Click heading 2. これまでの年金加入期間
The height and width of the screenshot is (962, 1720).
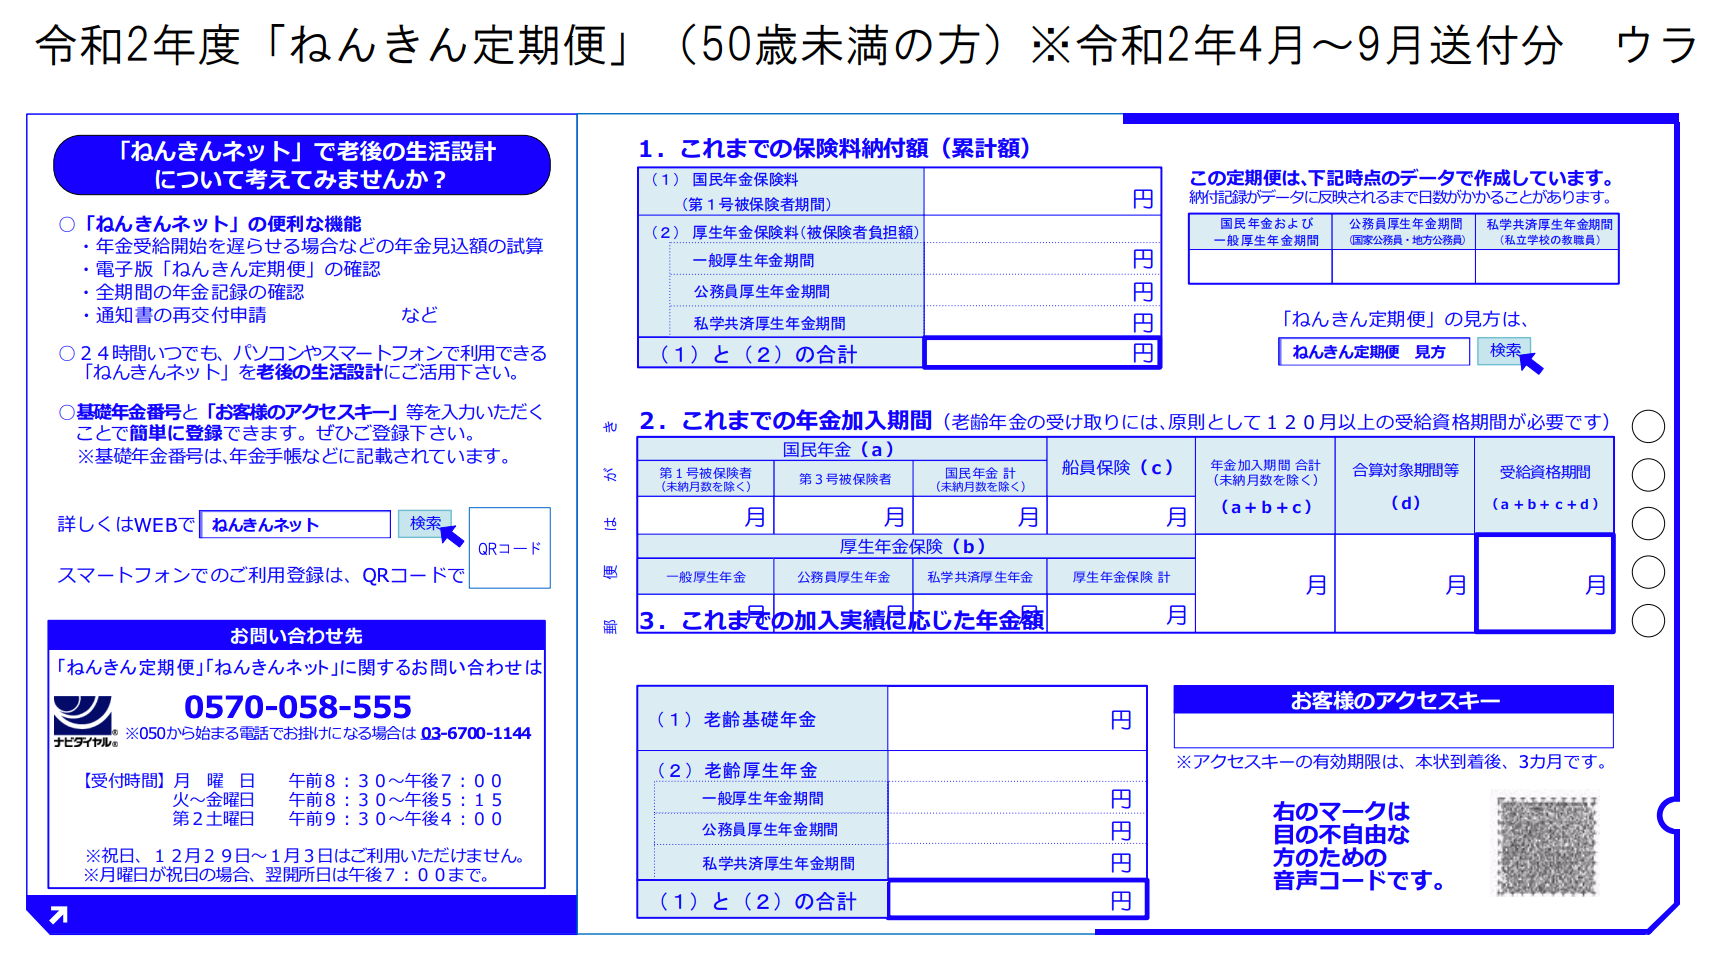click(x=785, y=420)
